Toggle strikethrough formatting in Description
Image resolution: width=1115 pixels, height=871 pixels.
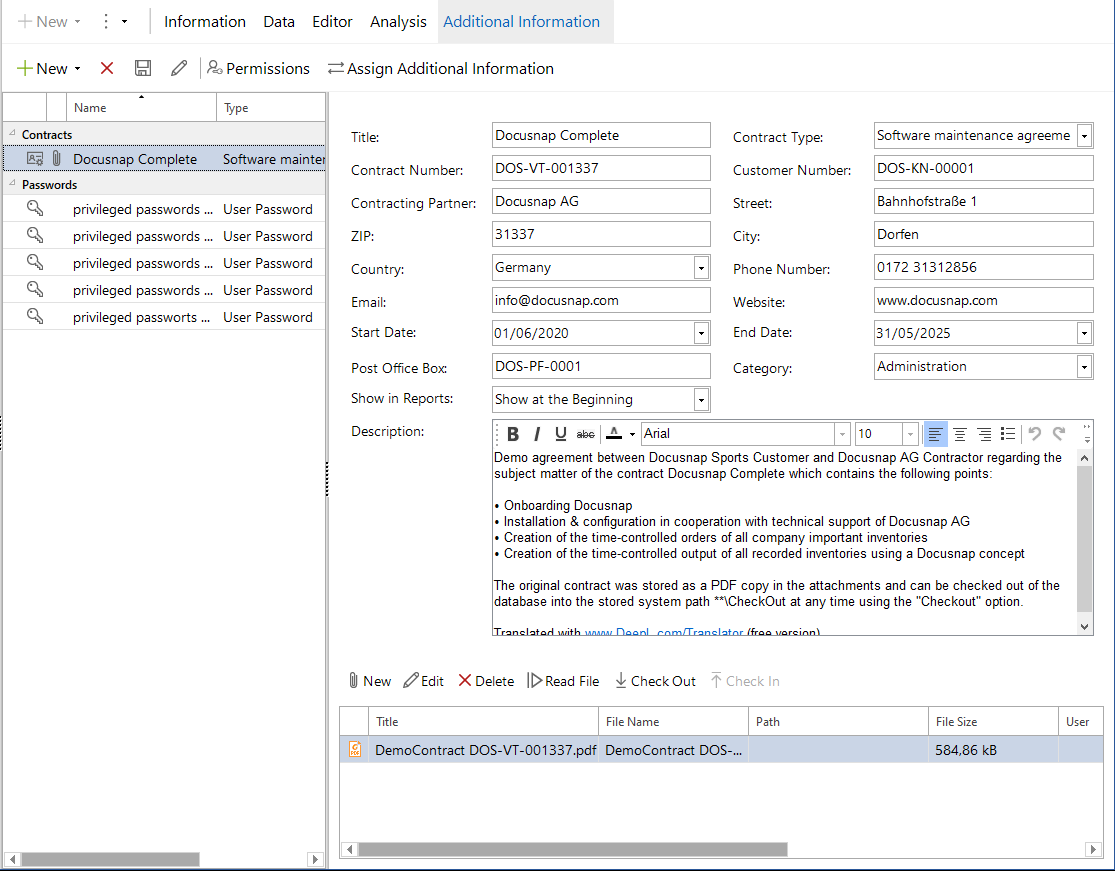pyautogui.click(x=585, y=434)
